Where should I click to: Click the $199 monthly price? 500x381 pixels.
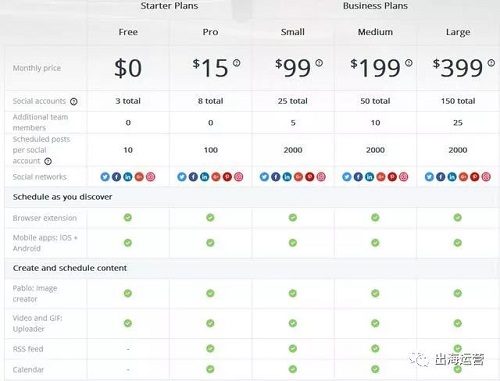[x=375, y=68]
